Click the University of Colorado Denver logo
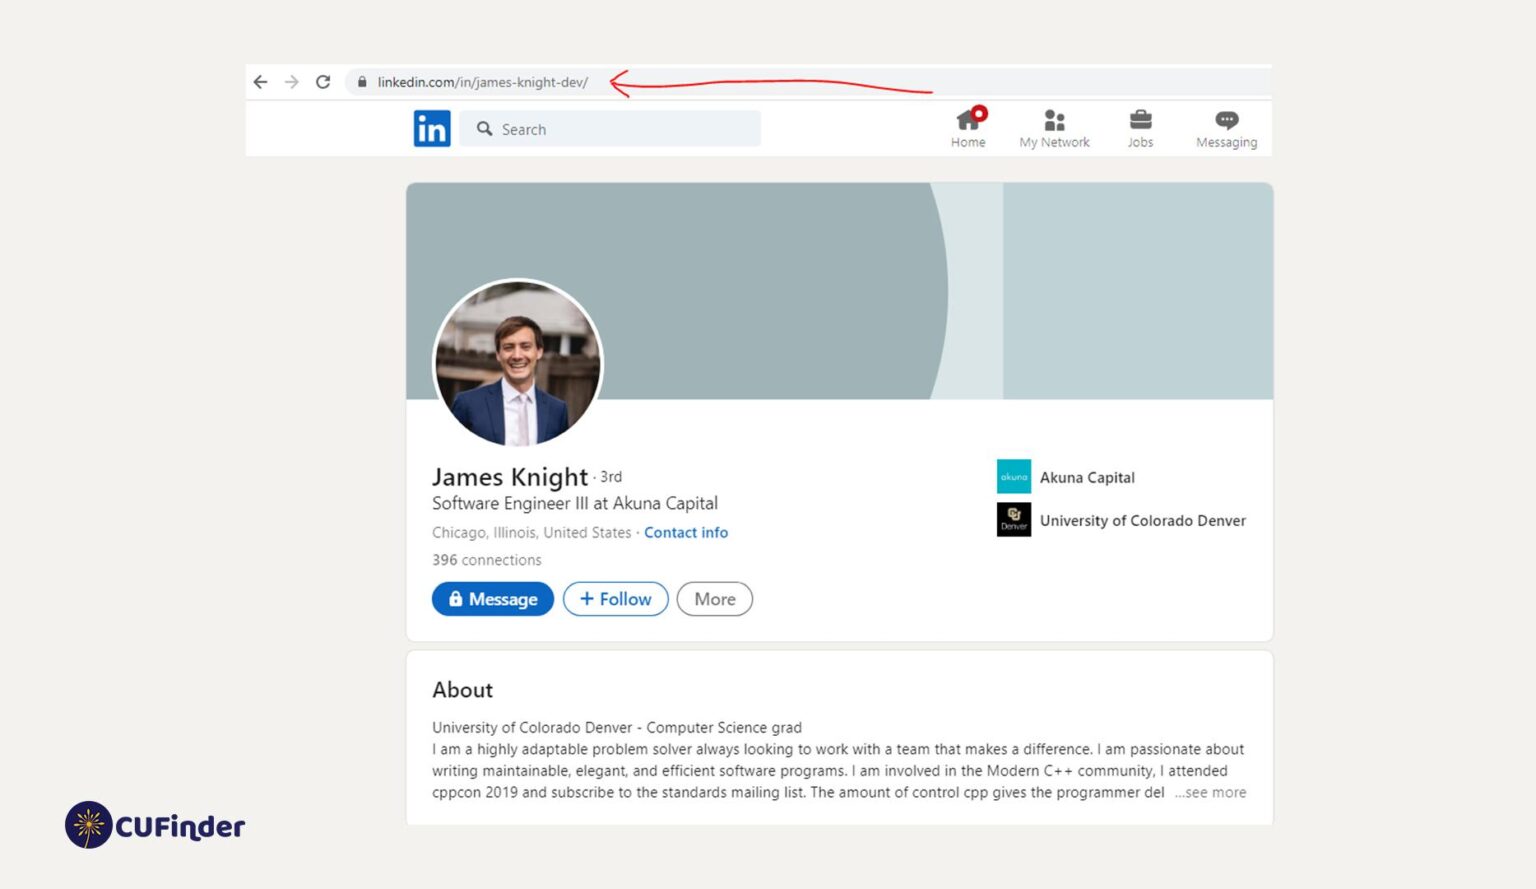This screenshot has height=889, width=1536. (1014, 520)
